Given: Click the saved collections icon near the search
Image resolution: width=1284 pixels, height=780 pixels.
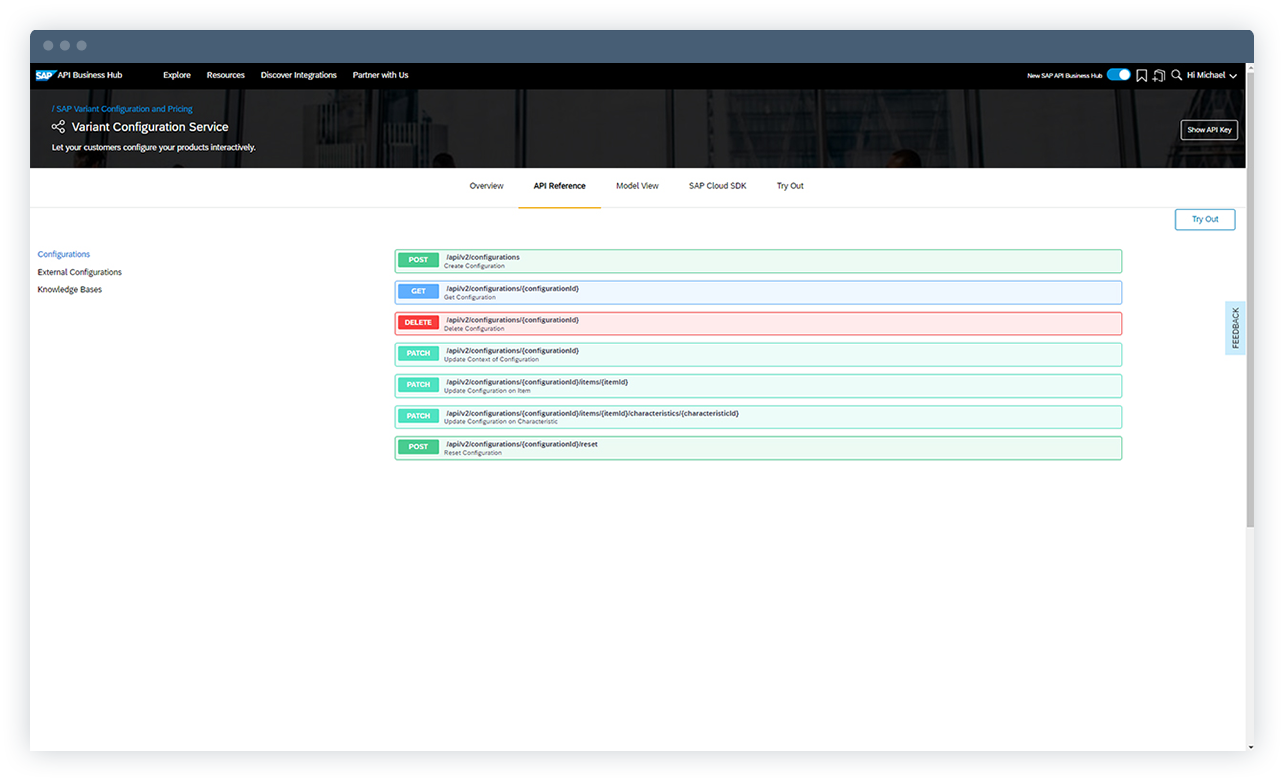Looking at the screenshot, I should coord(1158,74).
